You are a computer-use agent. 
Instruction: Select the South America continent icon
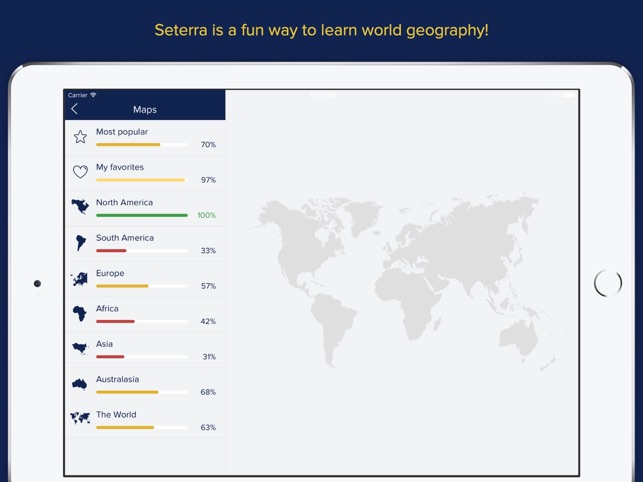80,243
